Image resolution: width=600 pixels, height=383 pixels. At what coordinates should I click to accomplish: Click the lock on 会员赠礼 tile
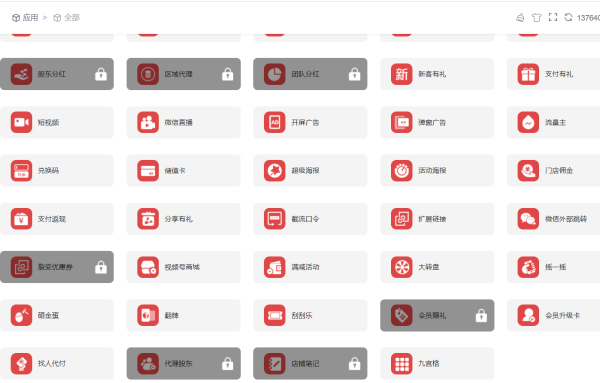(481, 315)
